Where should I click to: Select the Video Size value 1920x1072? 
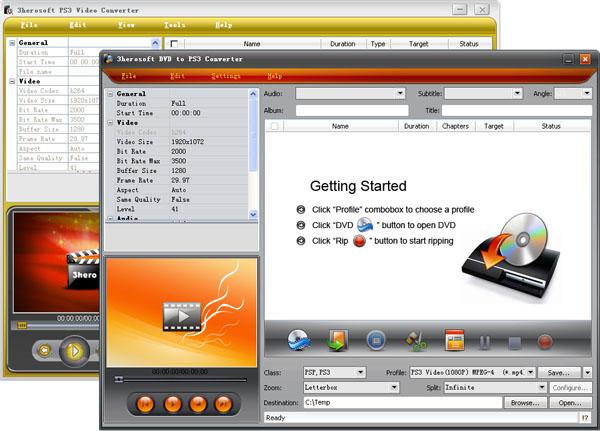[x=188, y=142]
